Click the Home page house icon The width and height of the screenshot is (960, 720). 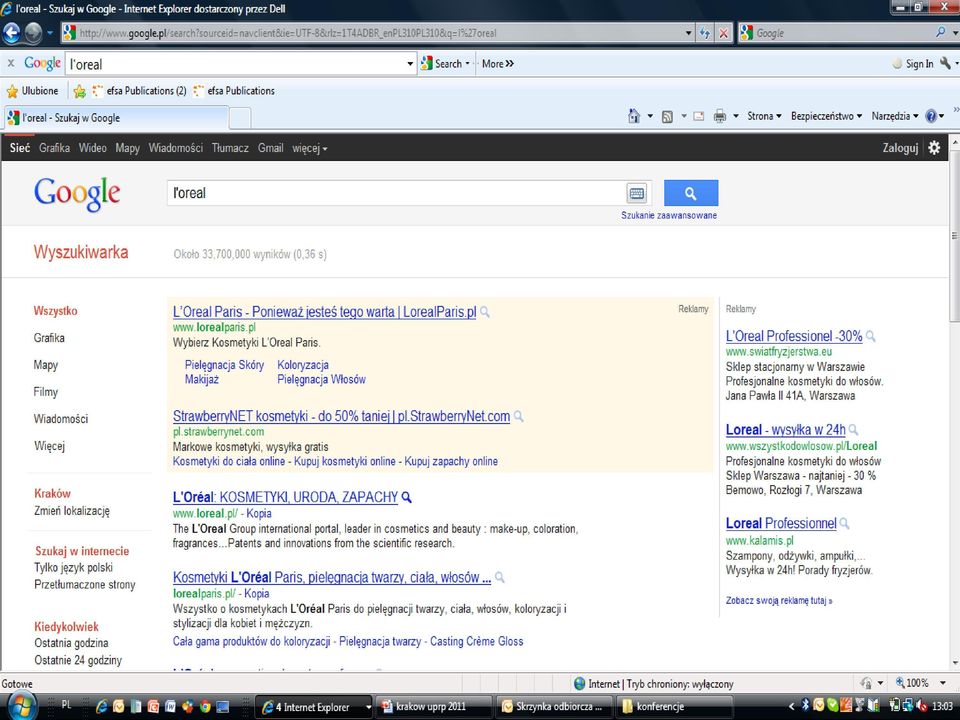[634, 116]
